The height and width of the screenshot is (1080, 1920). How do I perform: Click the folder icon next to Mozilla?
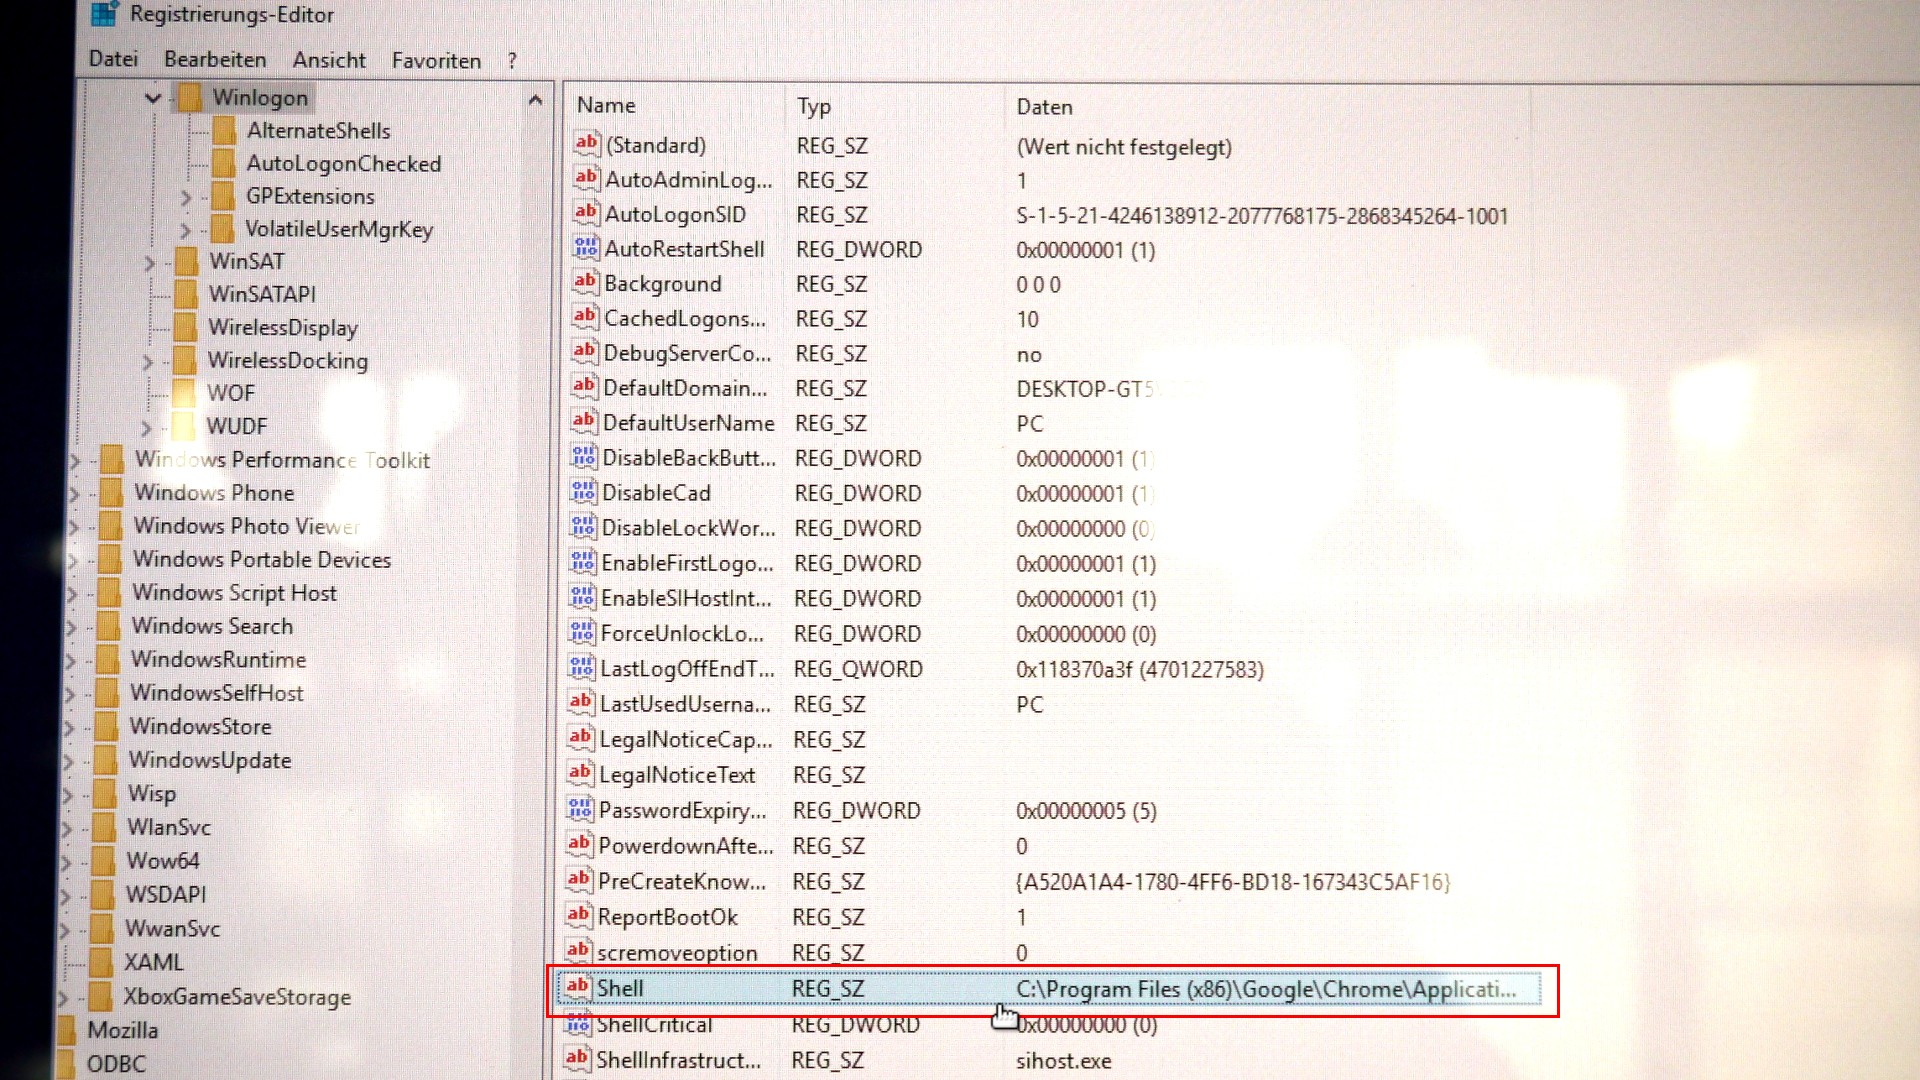pos(66,1030)
